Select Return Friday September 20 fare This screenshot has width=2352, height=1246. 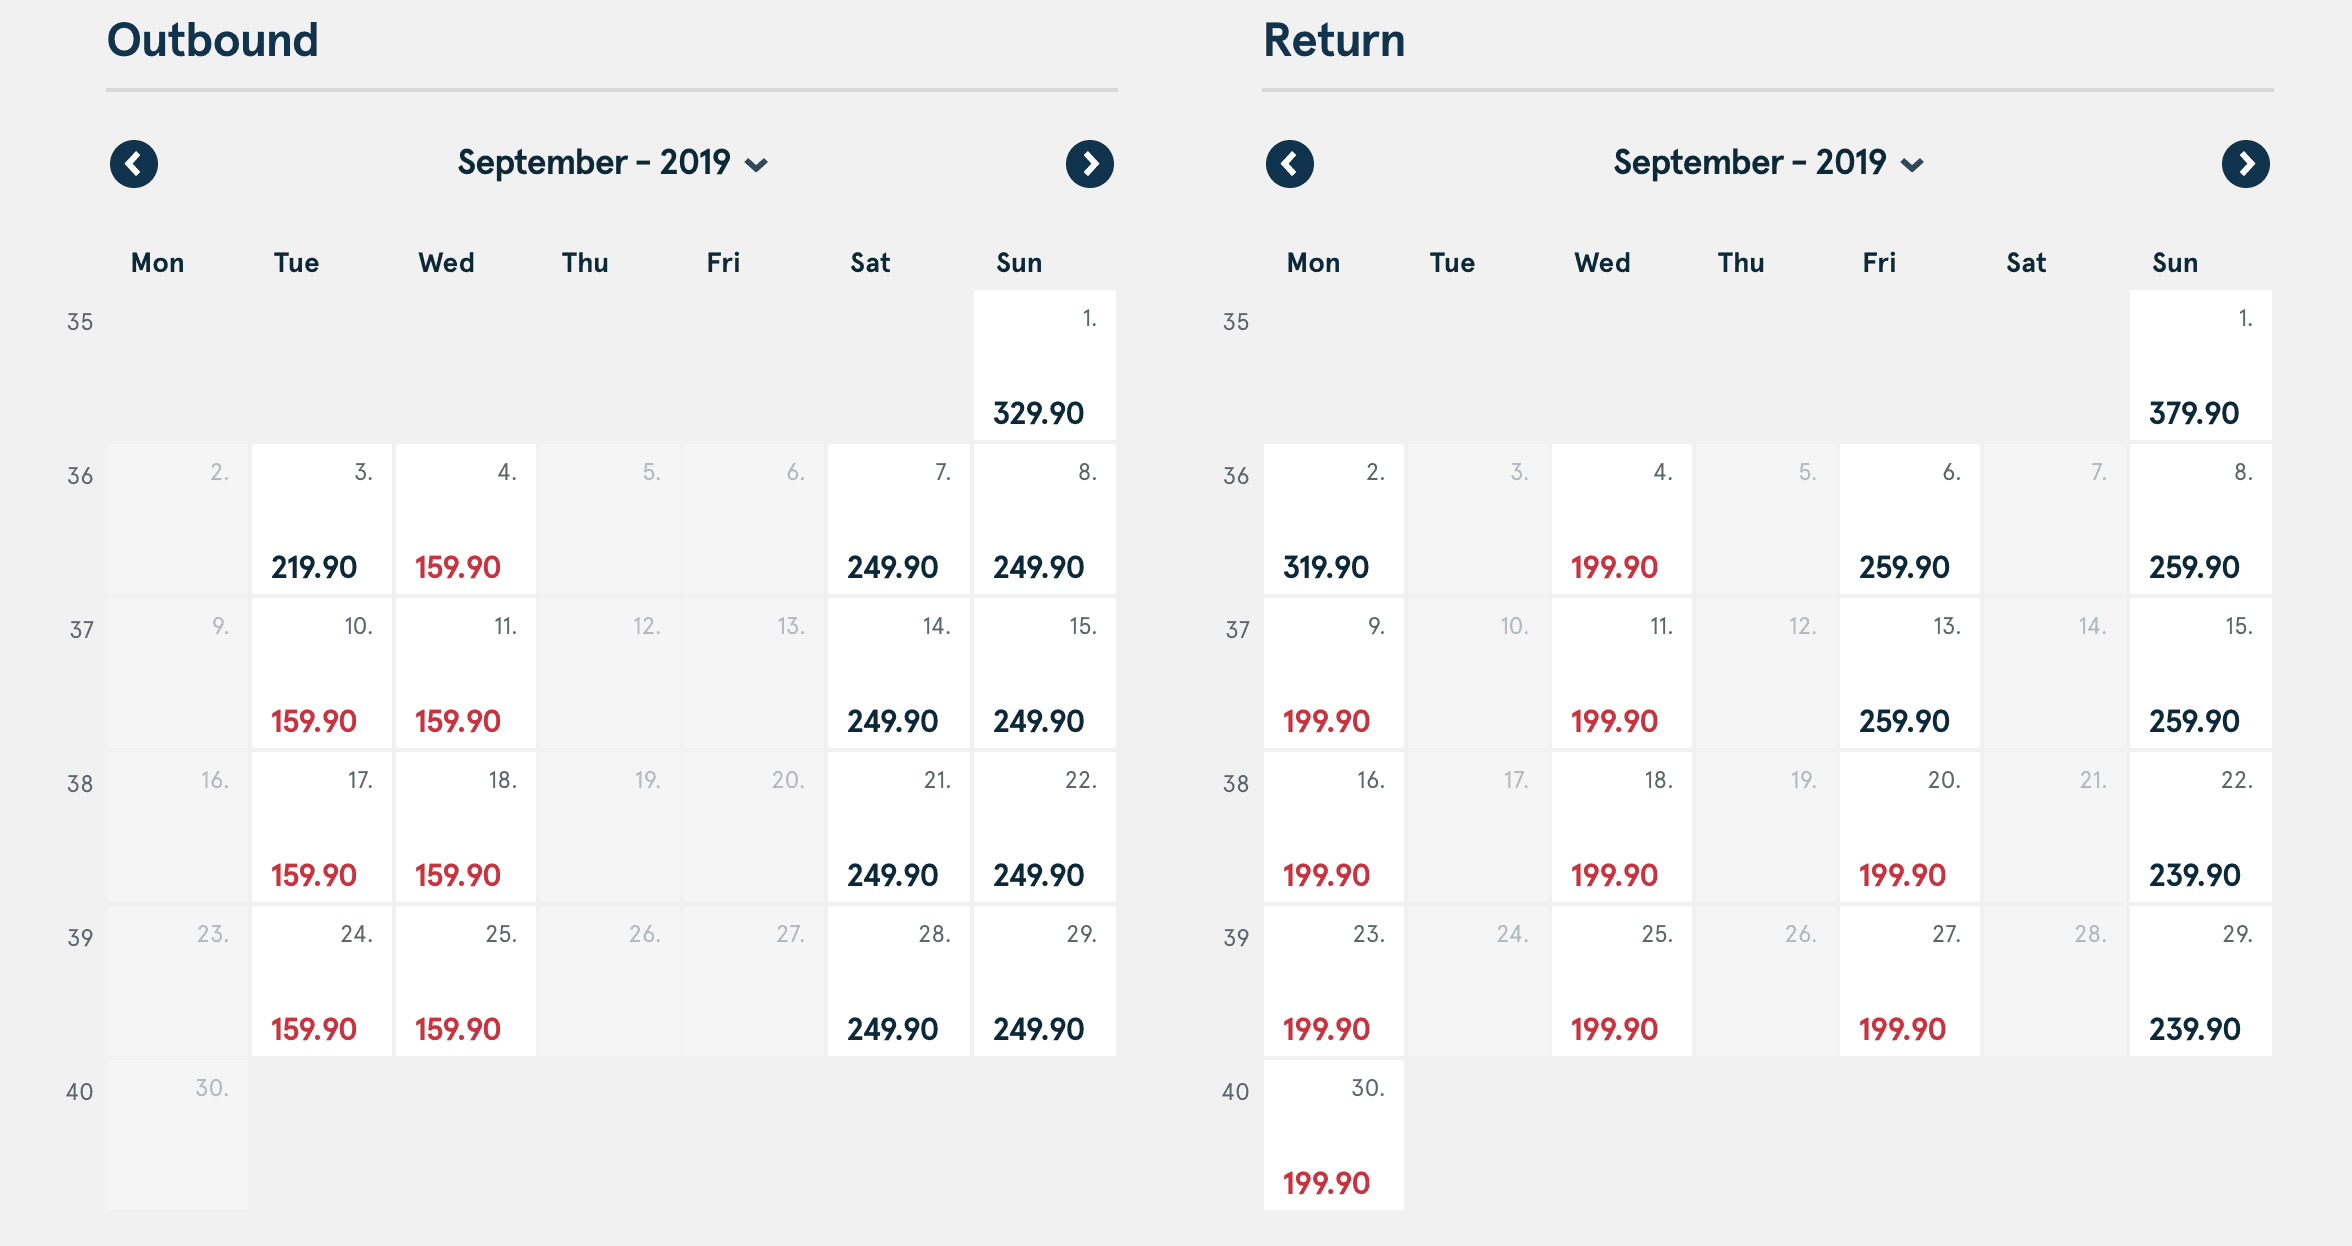click(x=1909, y=828)
